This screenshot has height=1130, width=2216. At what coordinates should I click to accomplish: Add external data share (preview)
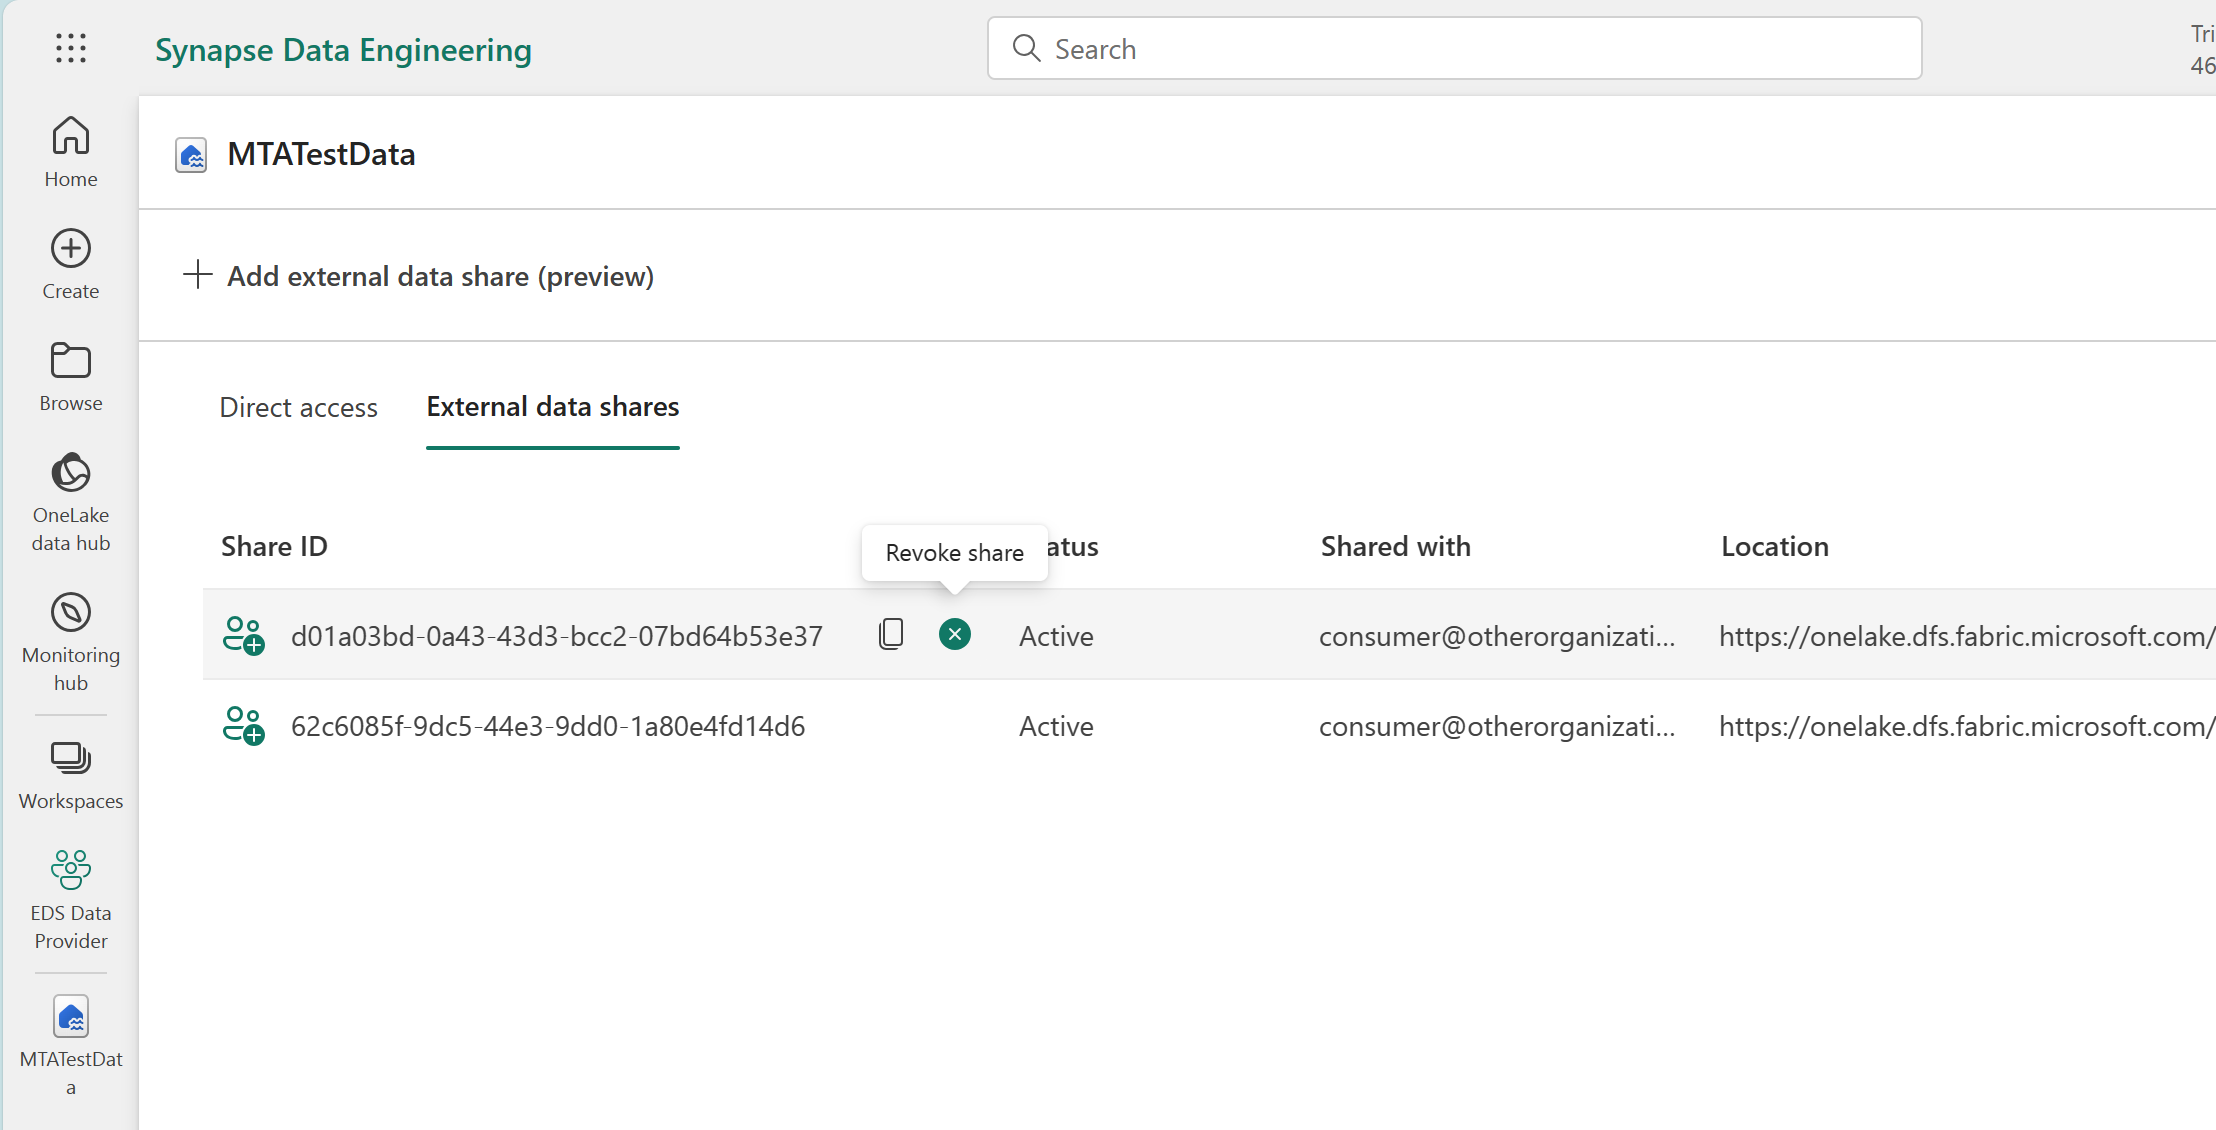click(418, 276)
